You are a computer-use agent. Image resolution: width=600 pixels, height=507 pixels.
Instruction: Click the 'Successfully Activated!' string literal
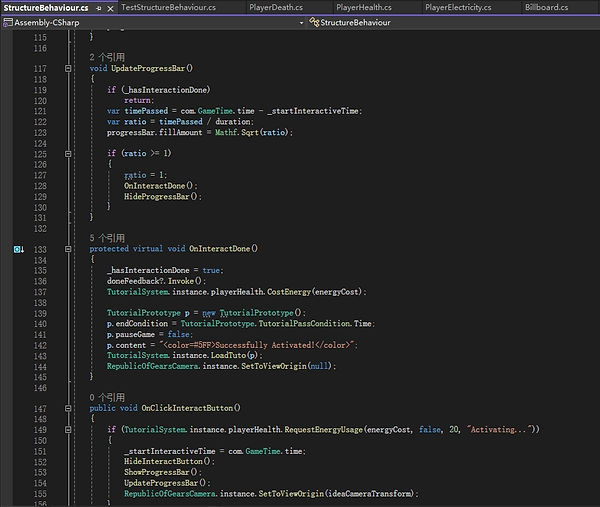click(x=259, y=345)
